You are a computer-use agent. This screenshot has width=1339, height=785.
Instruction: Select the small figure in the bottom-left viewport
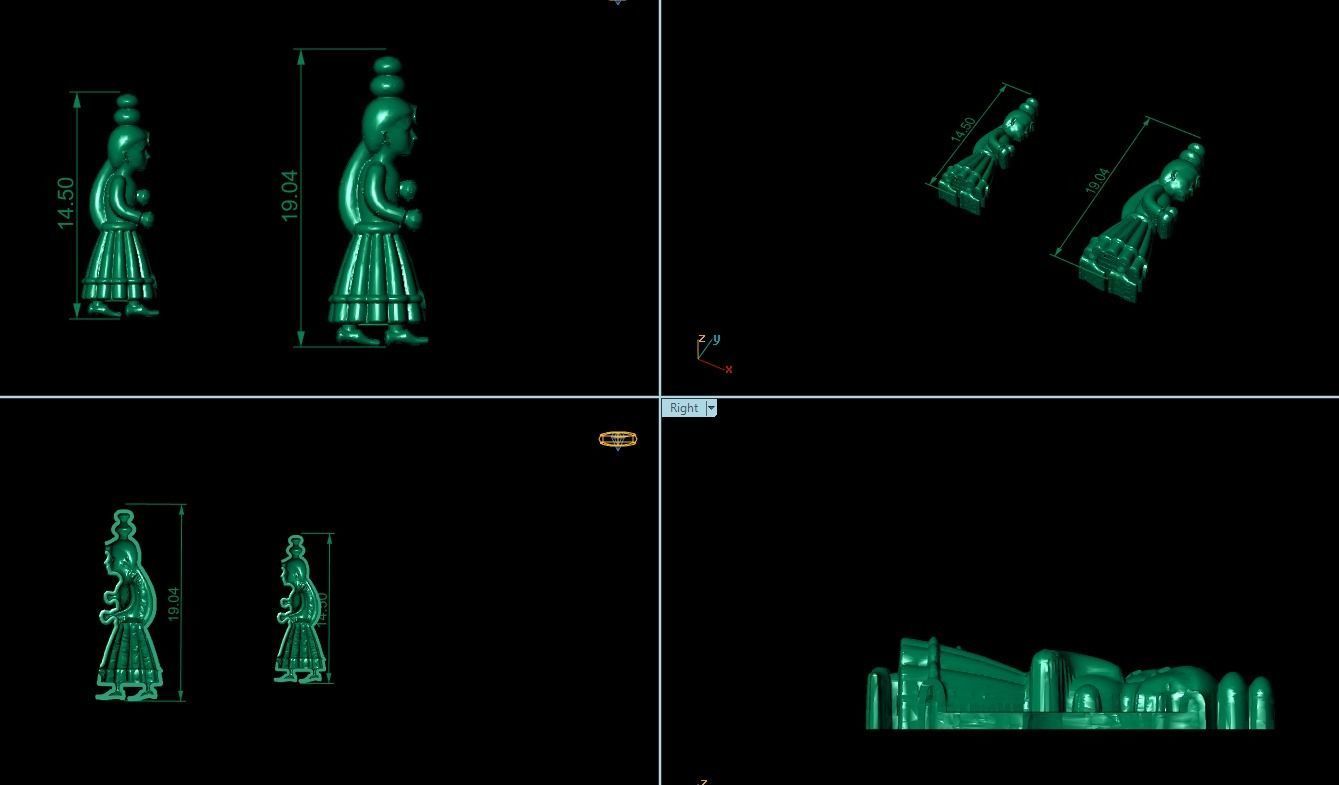click(299, 610)
